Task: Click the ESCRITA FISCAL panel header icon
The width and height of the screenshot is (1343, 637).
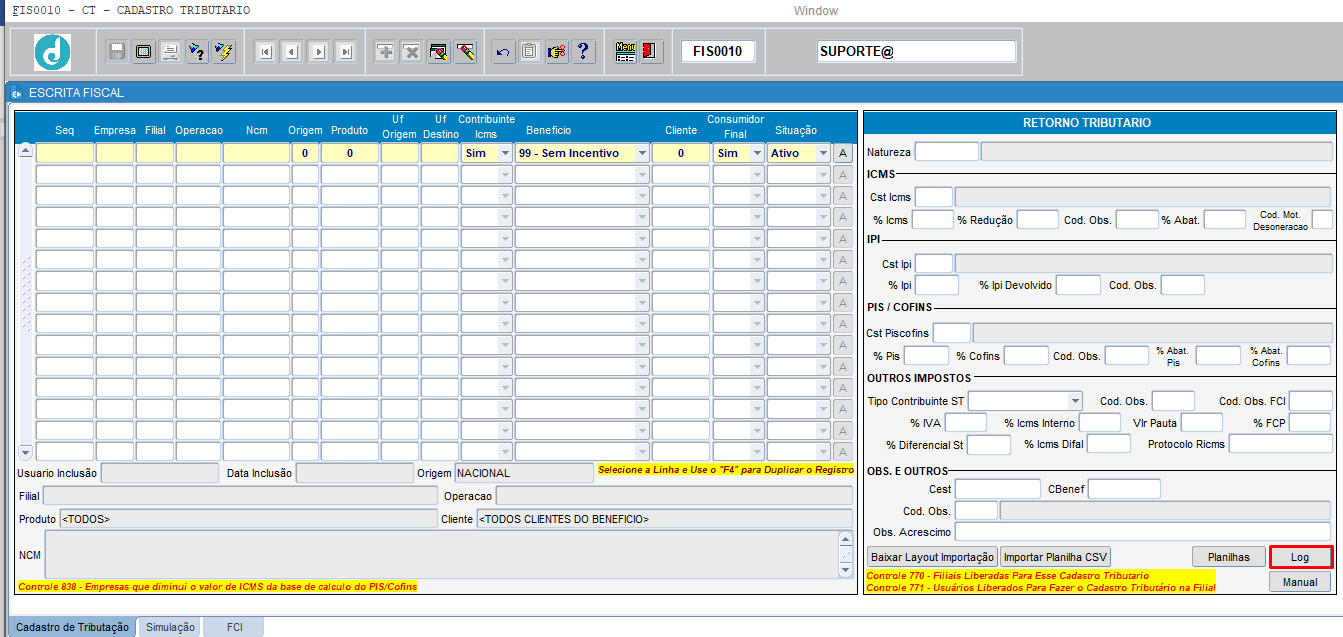Action: tap(16, 93)
